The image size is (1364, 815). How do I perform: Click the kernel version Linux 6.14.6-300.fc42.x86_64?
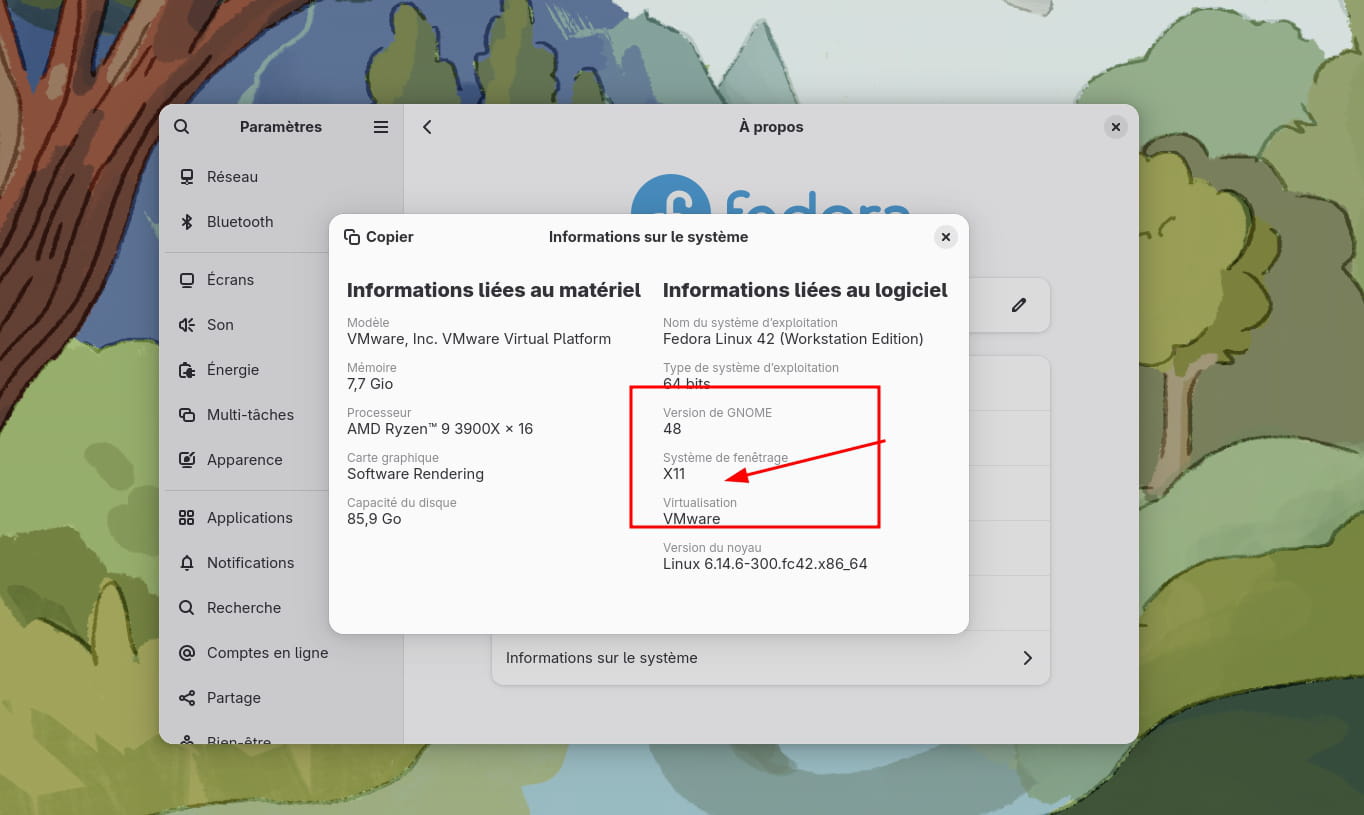click(765, 564)
